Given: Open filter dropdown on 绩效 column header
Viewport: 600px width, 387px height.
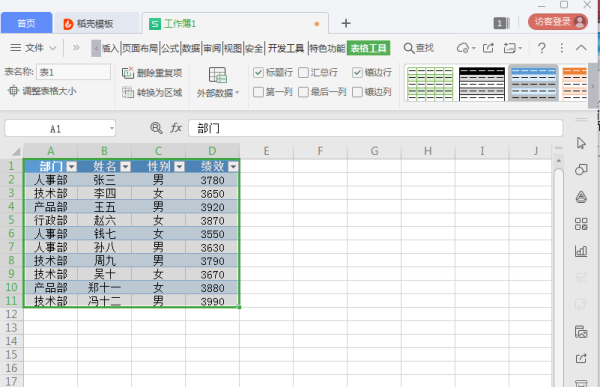Looking at the screenshot, I should click(x=233, y=166).
